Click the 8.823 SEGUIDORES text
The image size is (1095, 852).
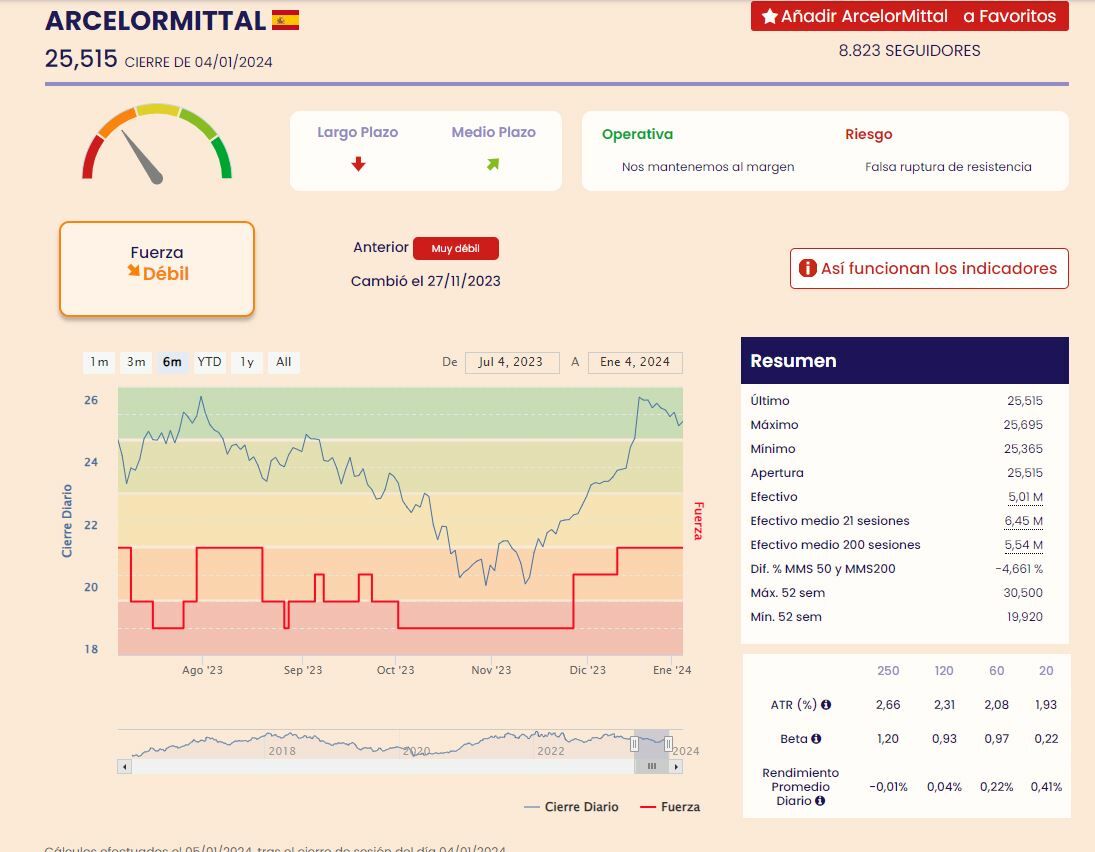(x=909, y=50)
